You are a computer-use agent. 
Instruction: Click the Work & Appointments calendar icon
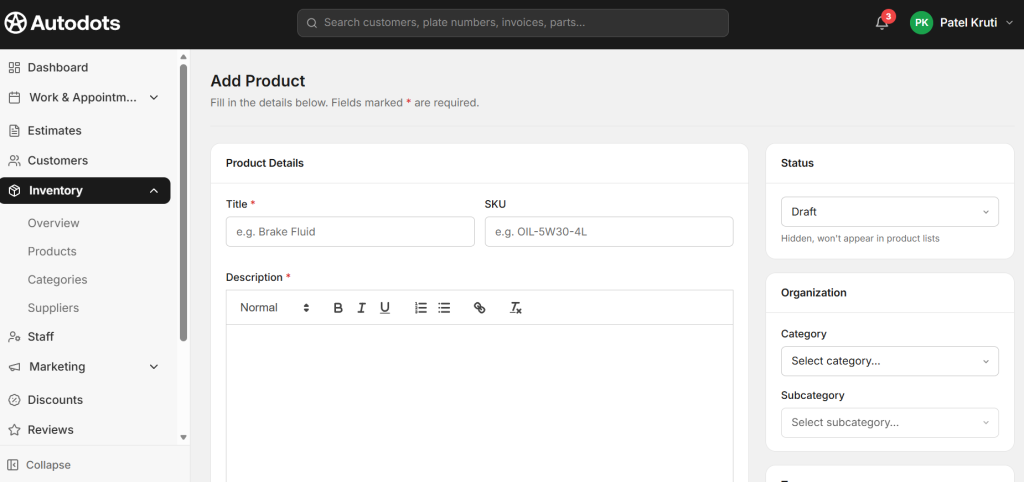[14, 98]
